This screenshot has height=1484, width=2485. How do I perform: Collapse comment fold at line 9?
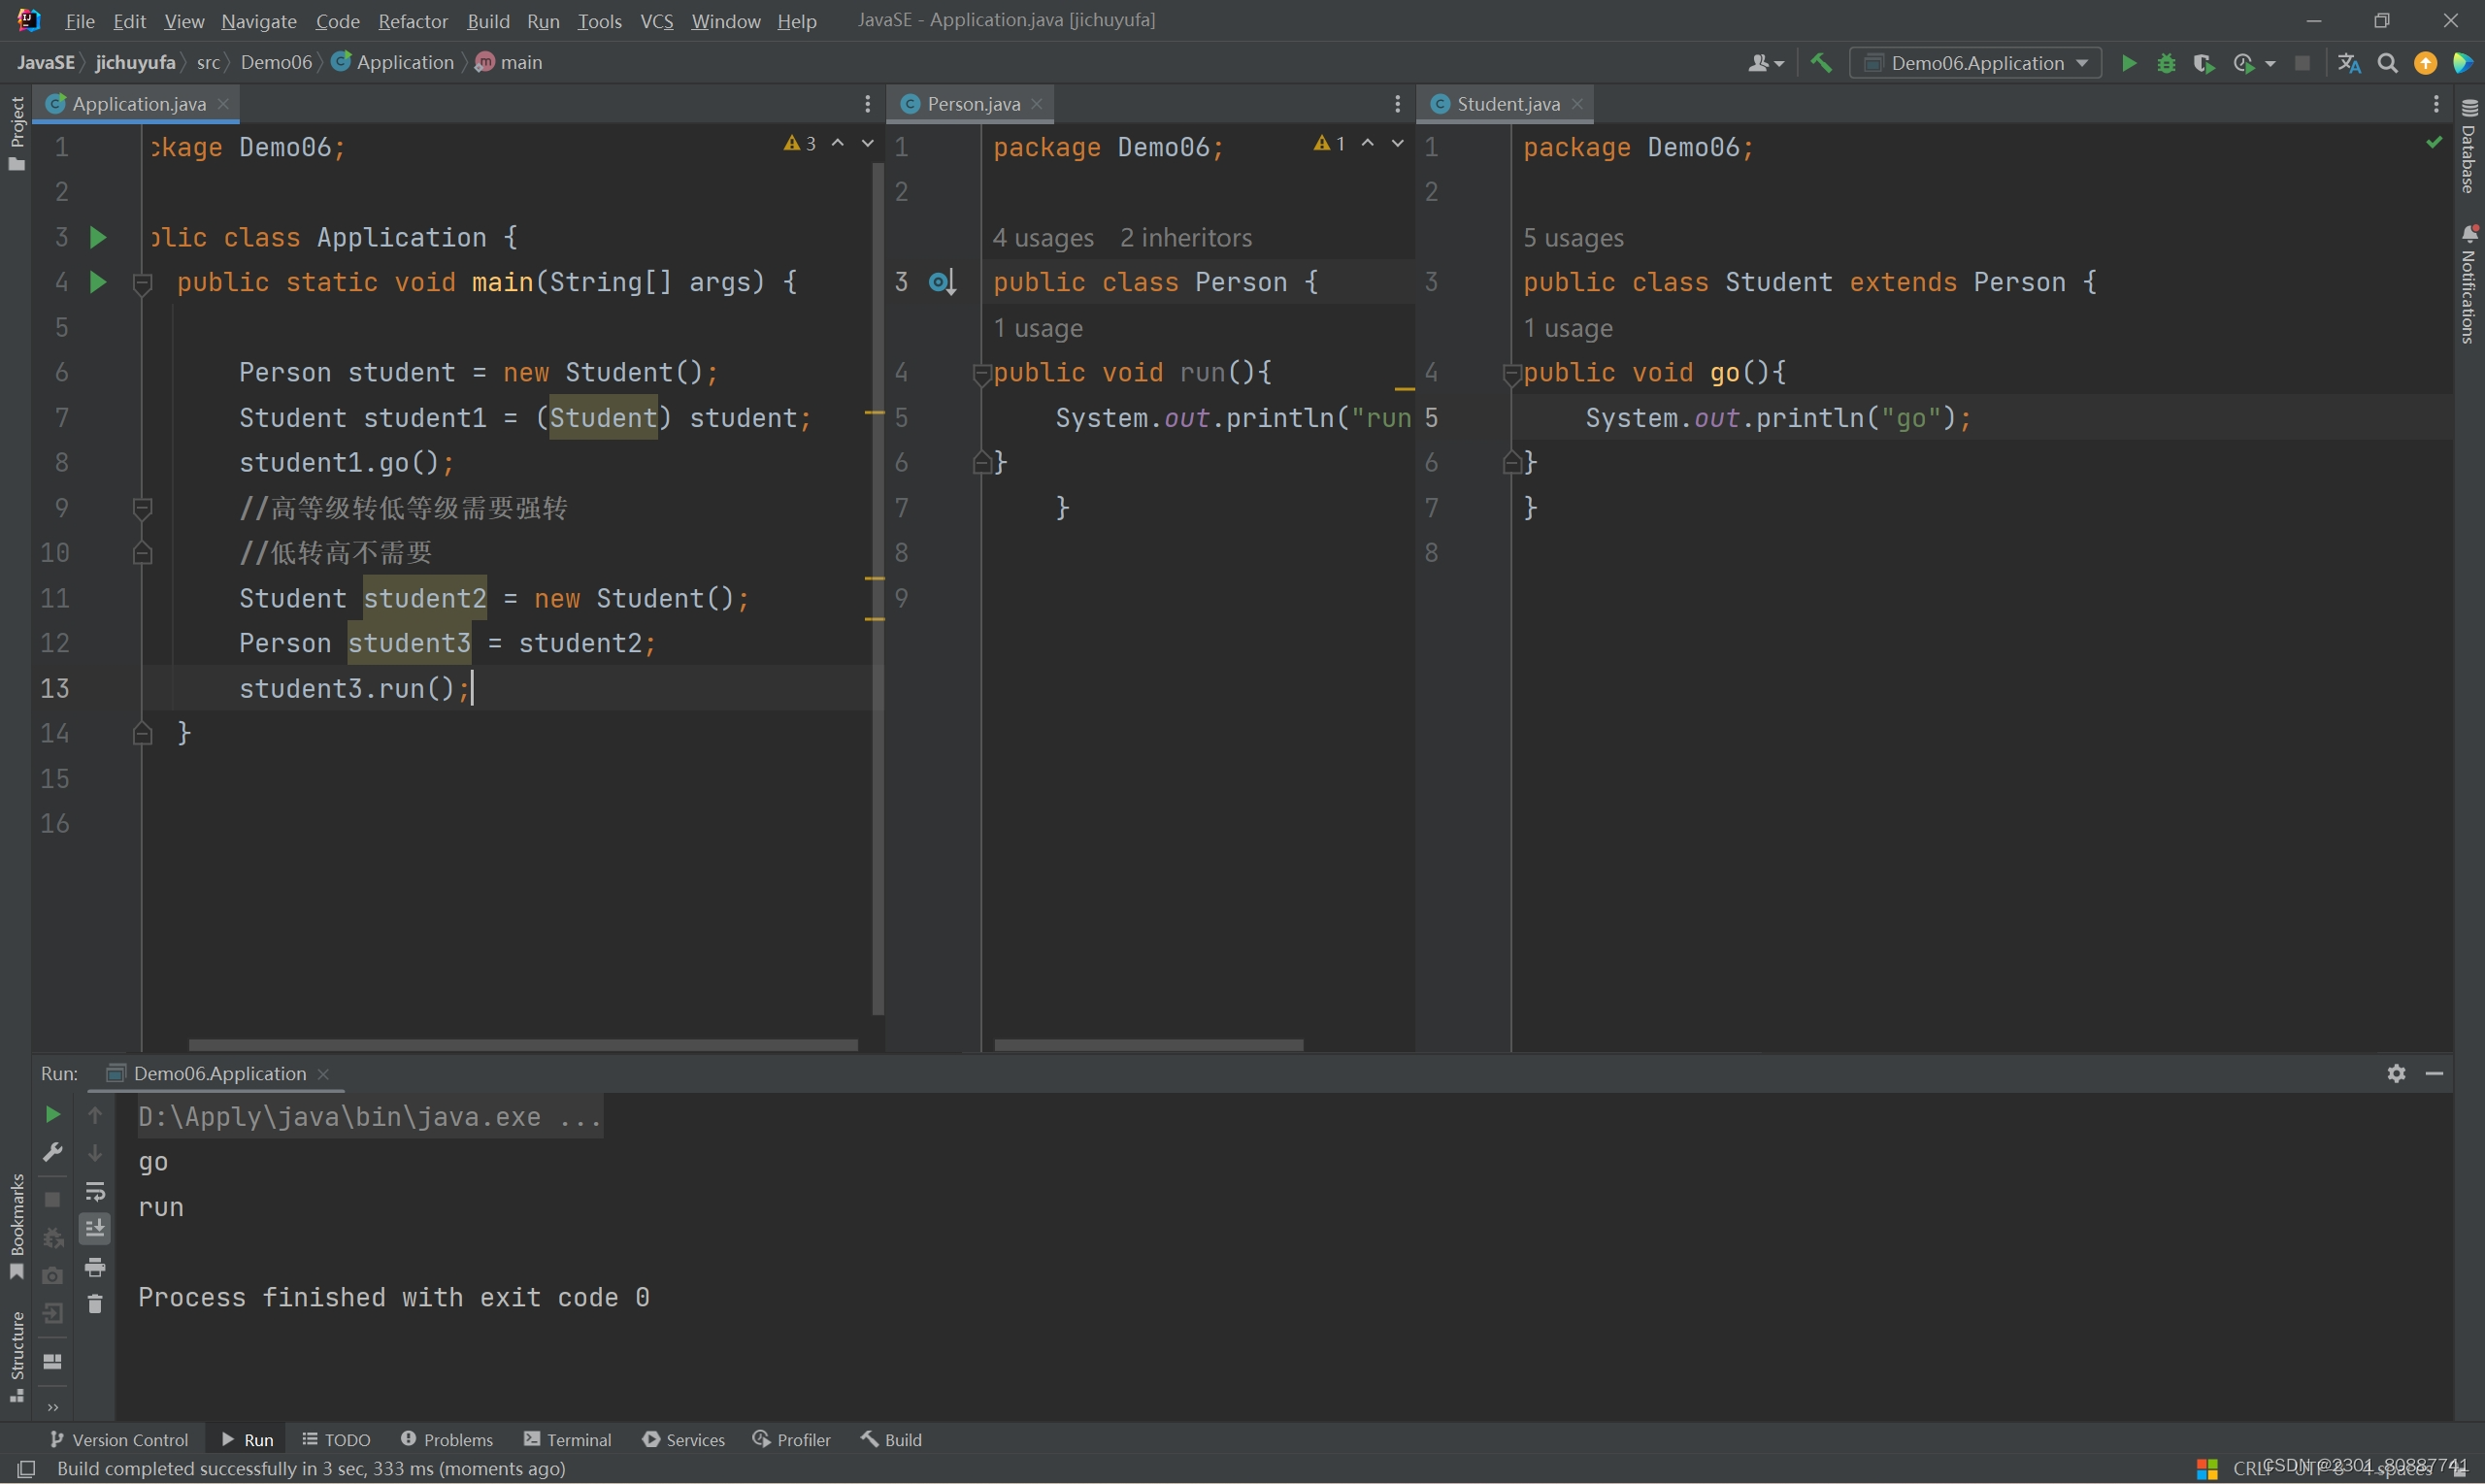coord(142,508)
